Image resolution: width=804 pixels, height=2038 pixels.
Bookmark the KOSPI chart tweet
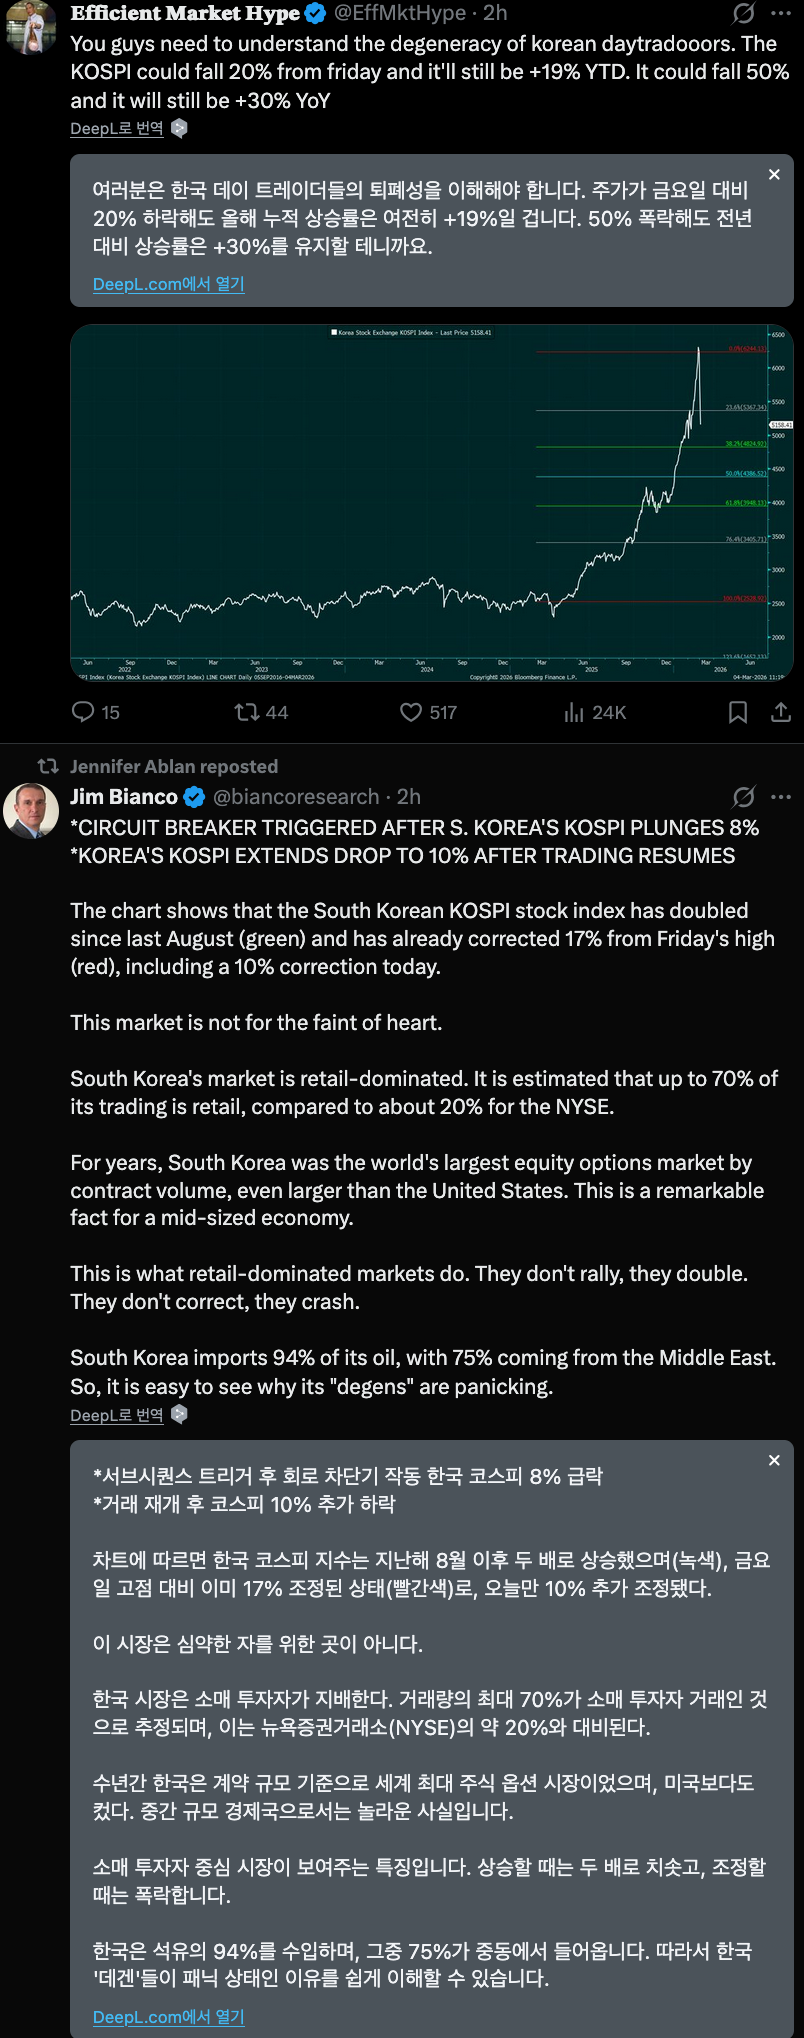[x=738, y=712]
